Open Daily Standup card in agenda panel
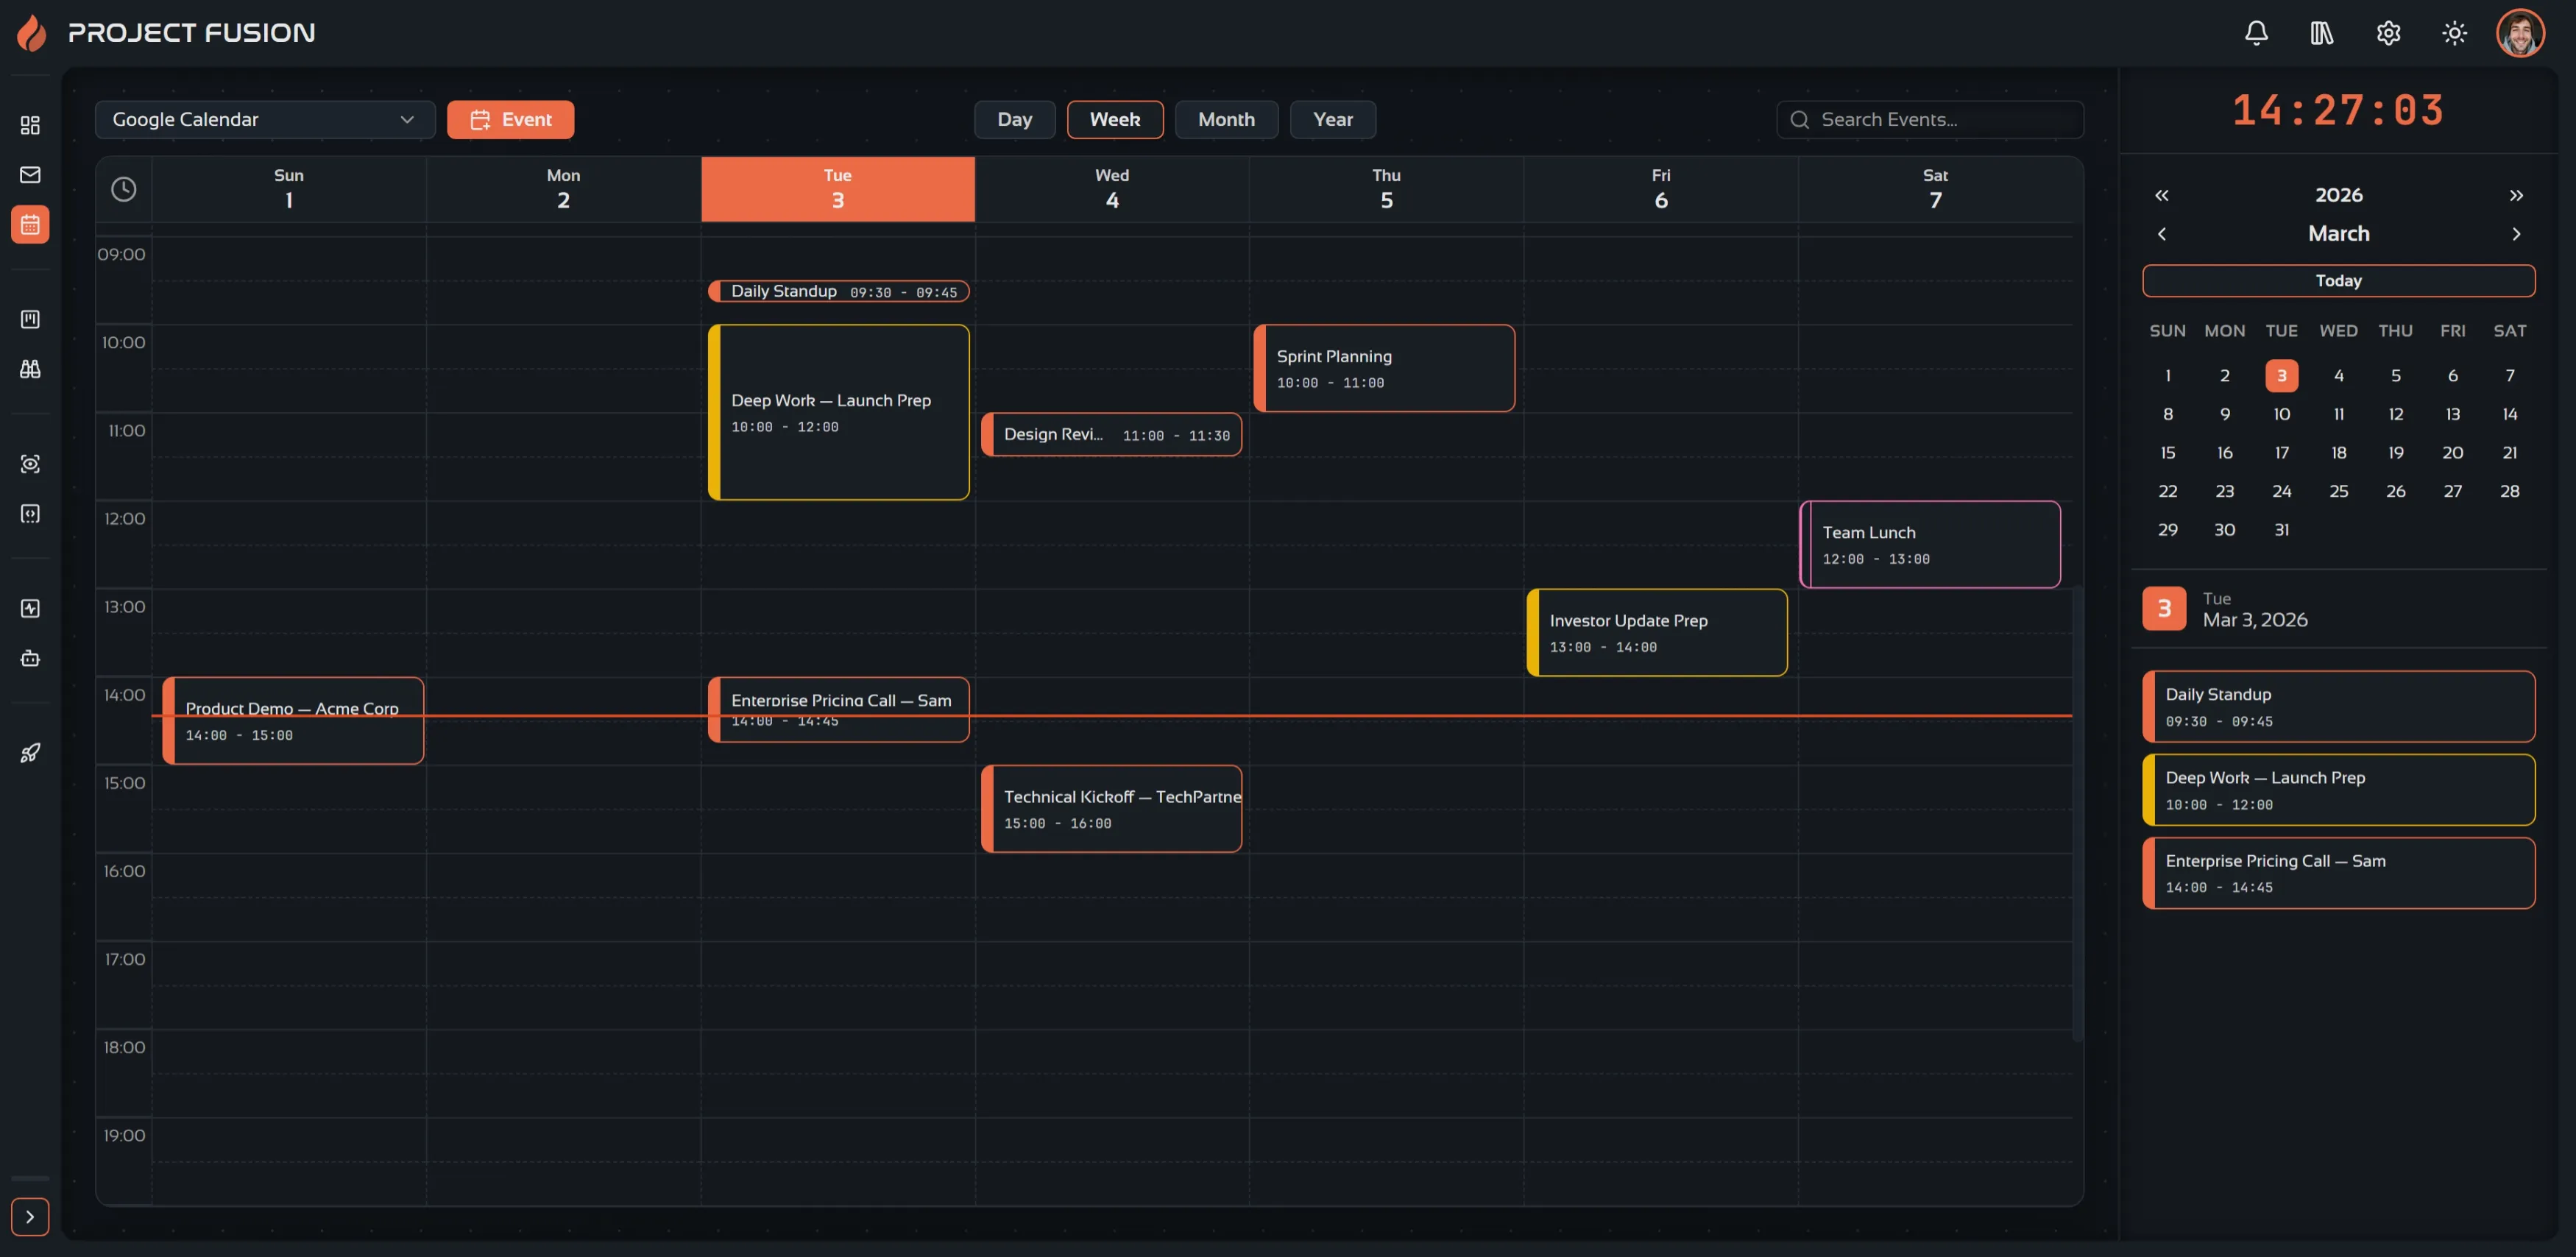This screenshot has width=2576, height=1257. click(2338, 706)
